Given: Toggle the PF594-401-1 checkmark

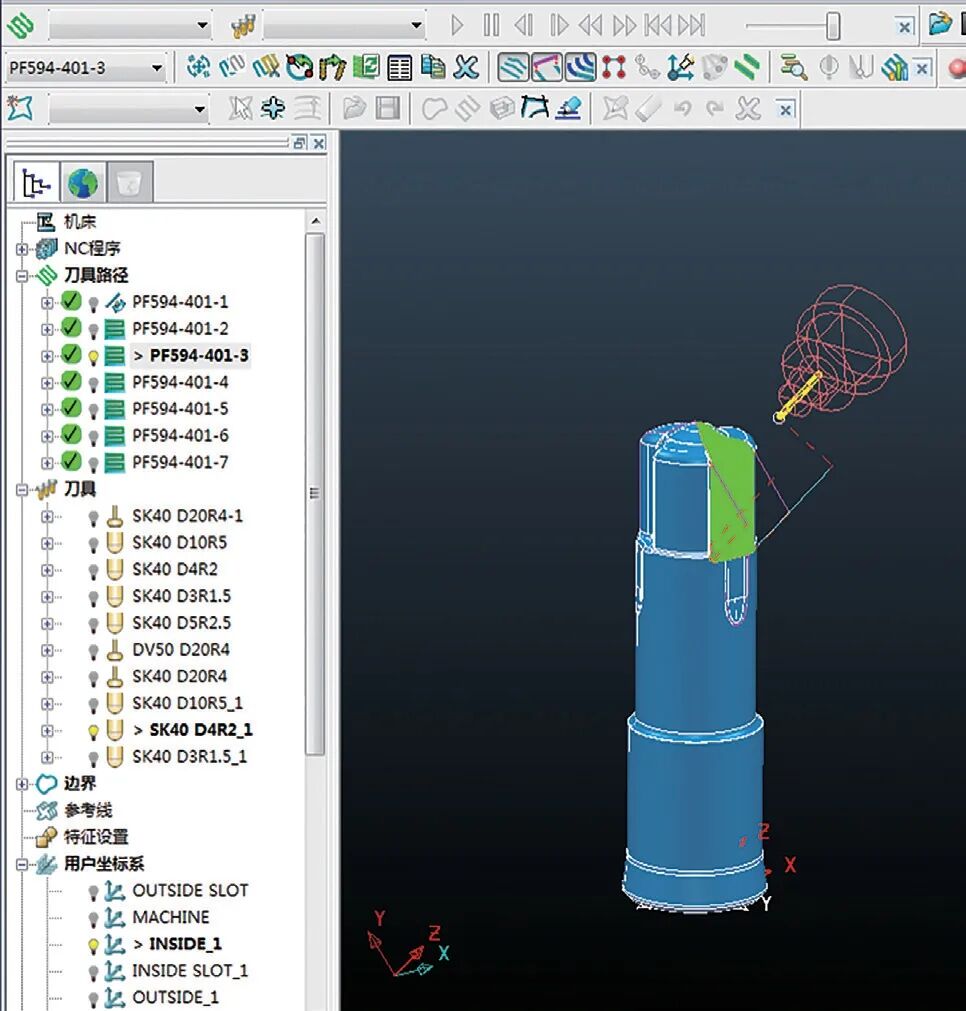Looking at the screenshot, I should tap(71, 301).
